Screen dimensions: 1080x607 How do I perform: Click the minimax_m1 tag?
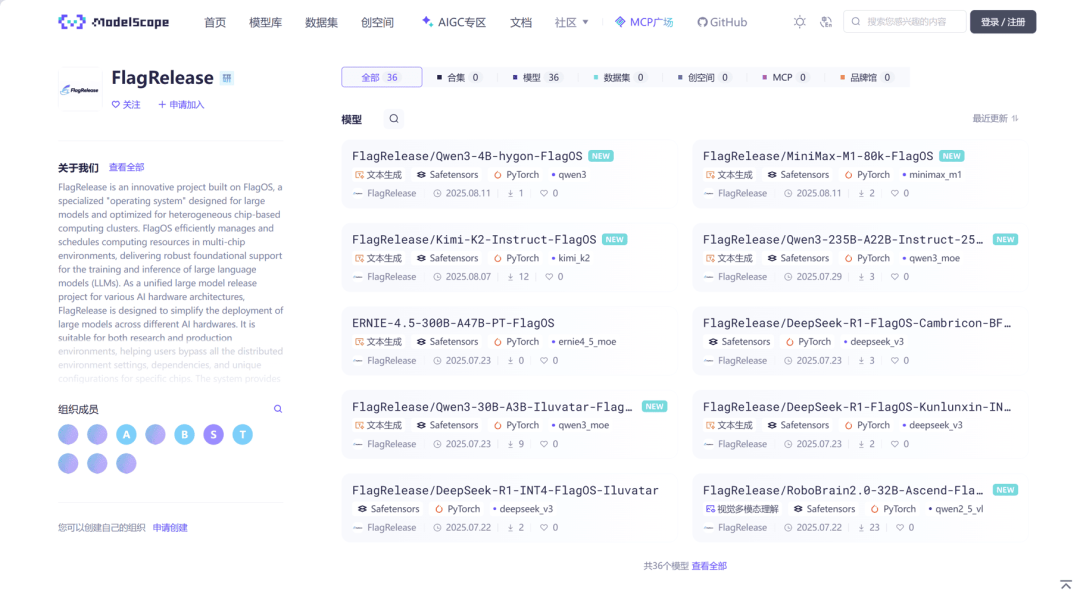point(932,175)
